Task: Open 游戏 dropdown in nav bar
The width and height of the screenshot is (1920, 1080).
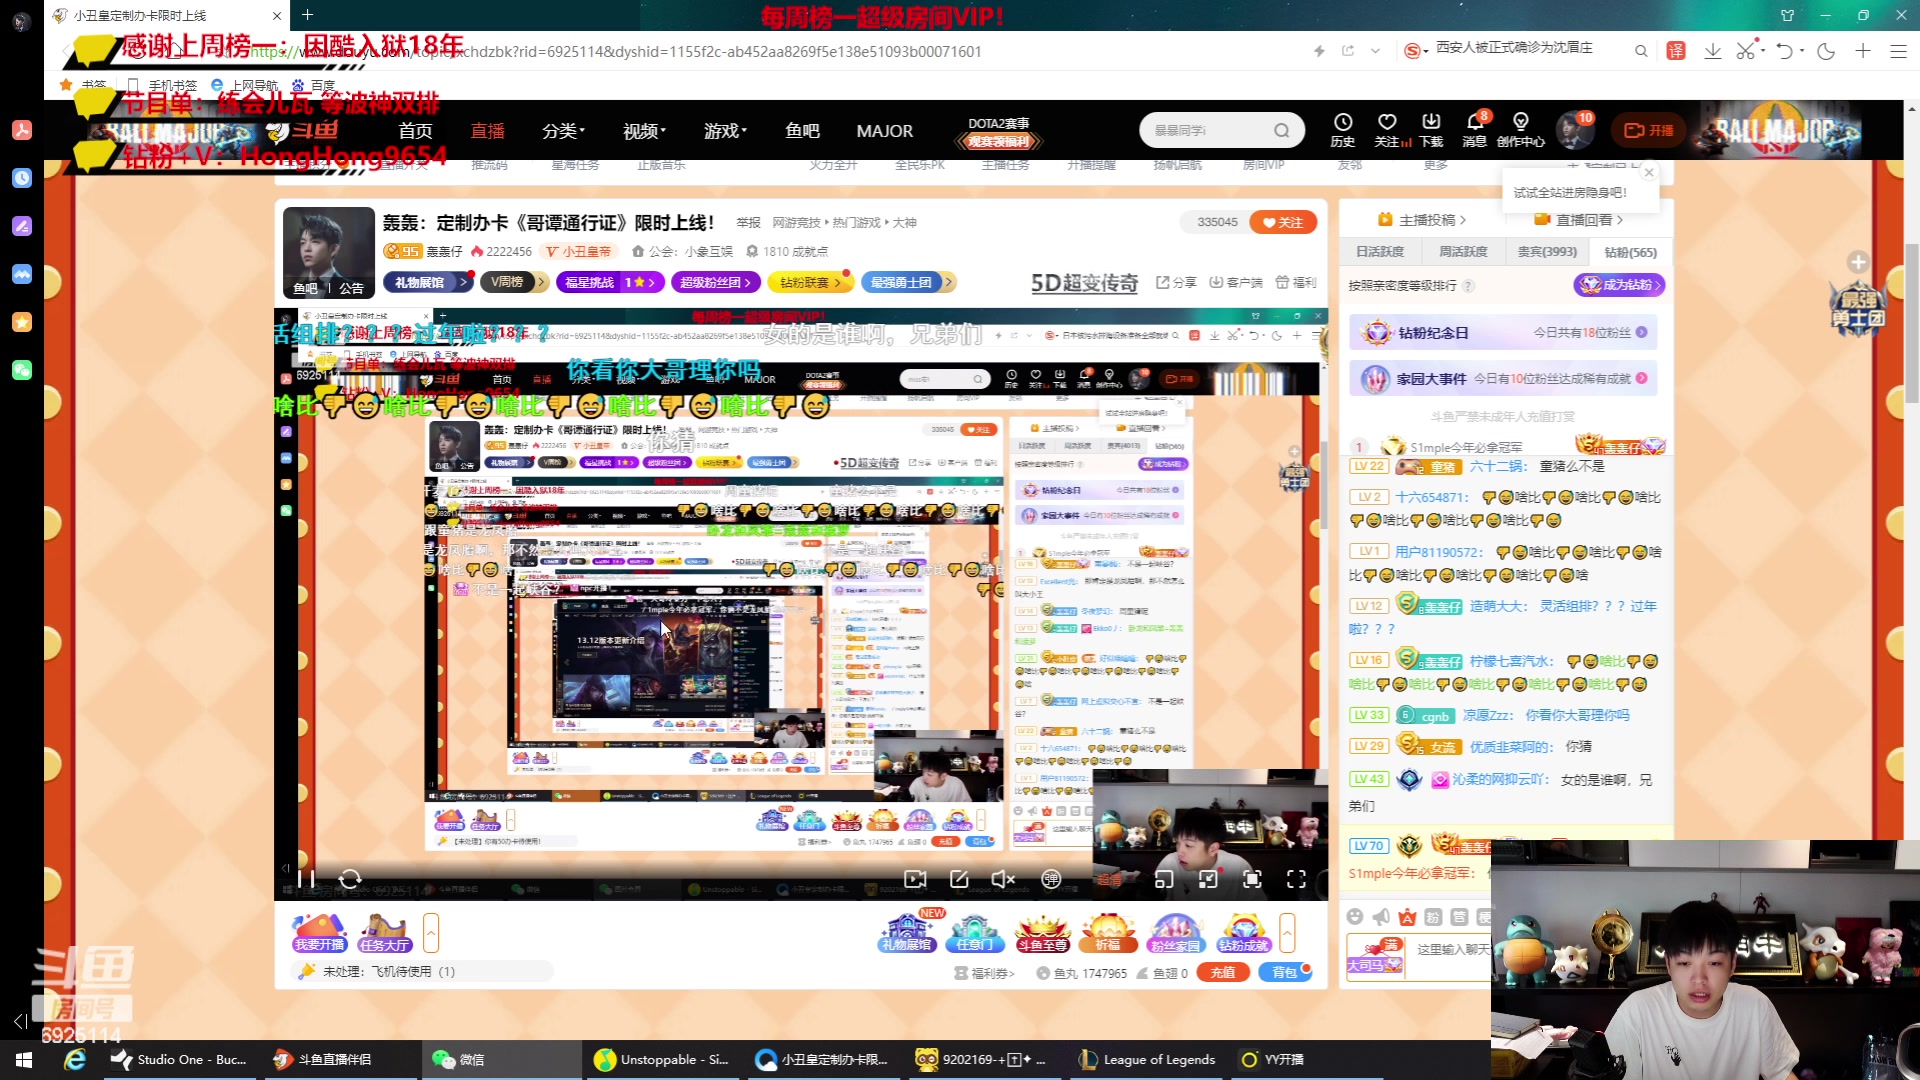Action: click(725, 131)
